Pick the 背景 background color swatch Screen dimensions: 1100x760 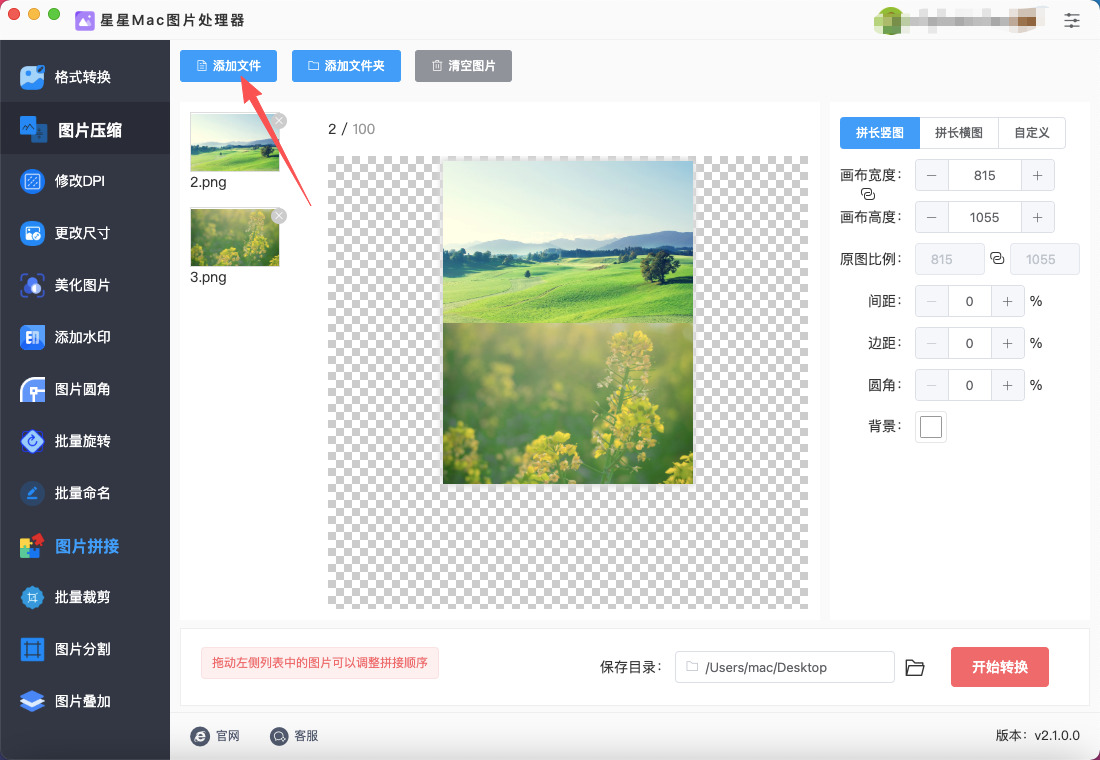pyautogui.click(x=931, y=427)
